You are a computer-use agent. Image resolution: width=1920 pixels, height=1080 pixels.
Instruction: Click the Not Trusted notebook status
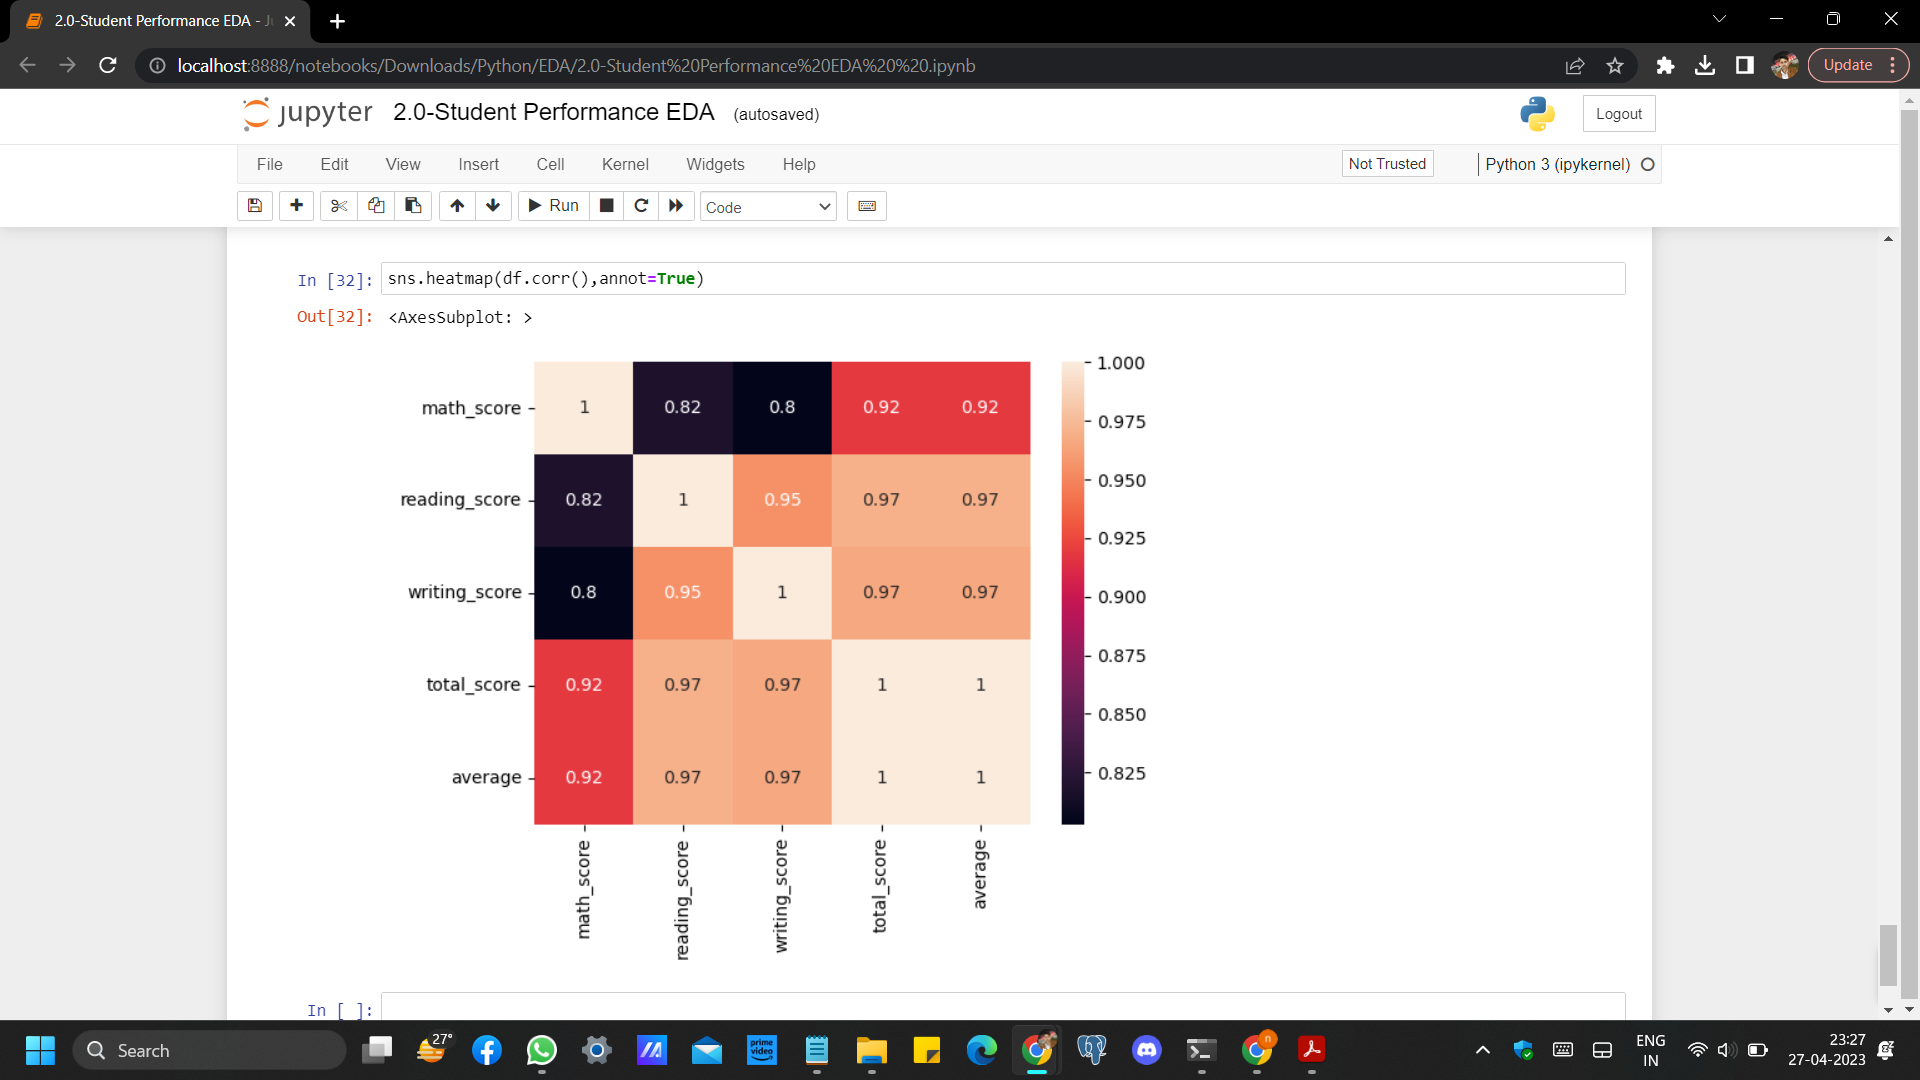[1387, 163]
